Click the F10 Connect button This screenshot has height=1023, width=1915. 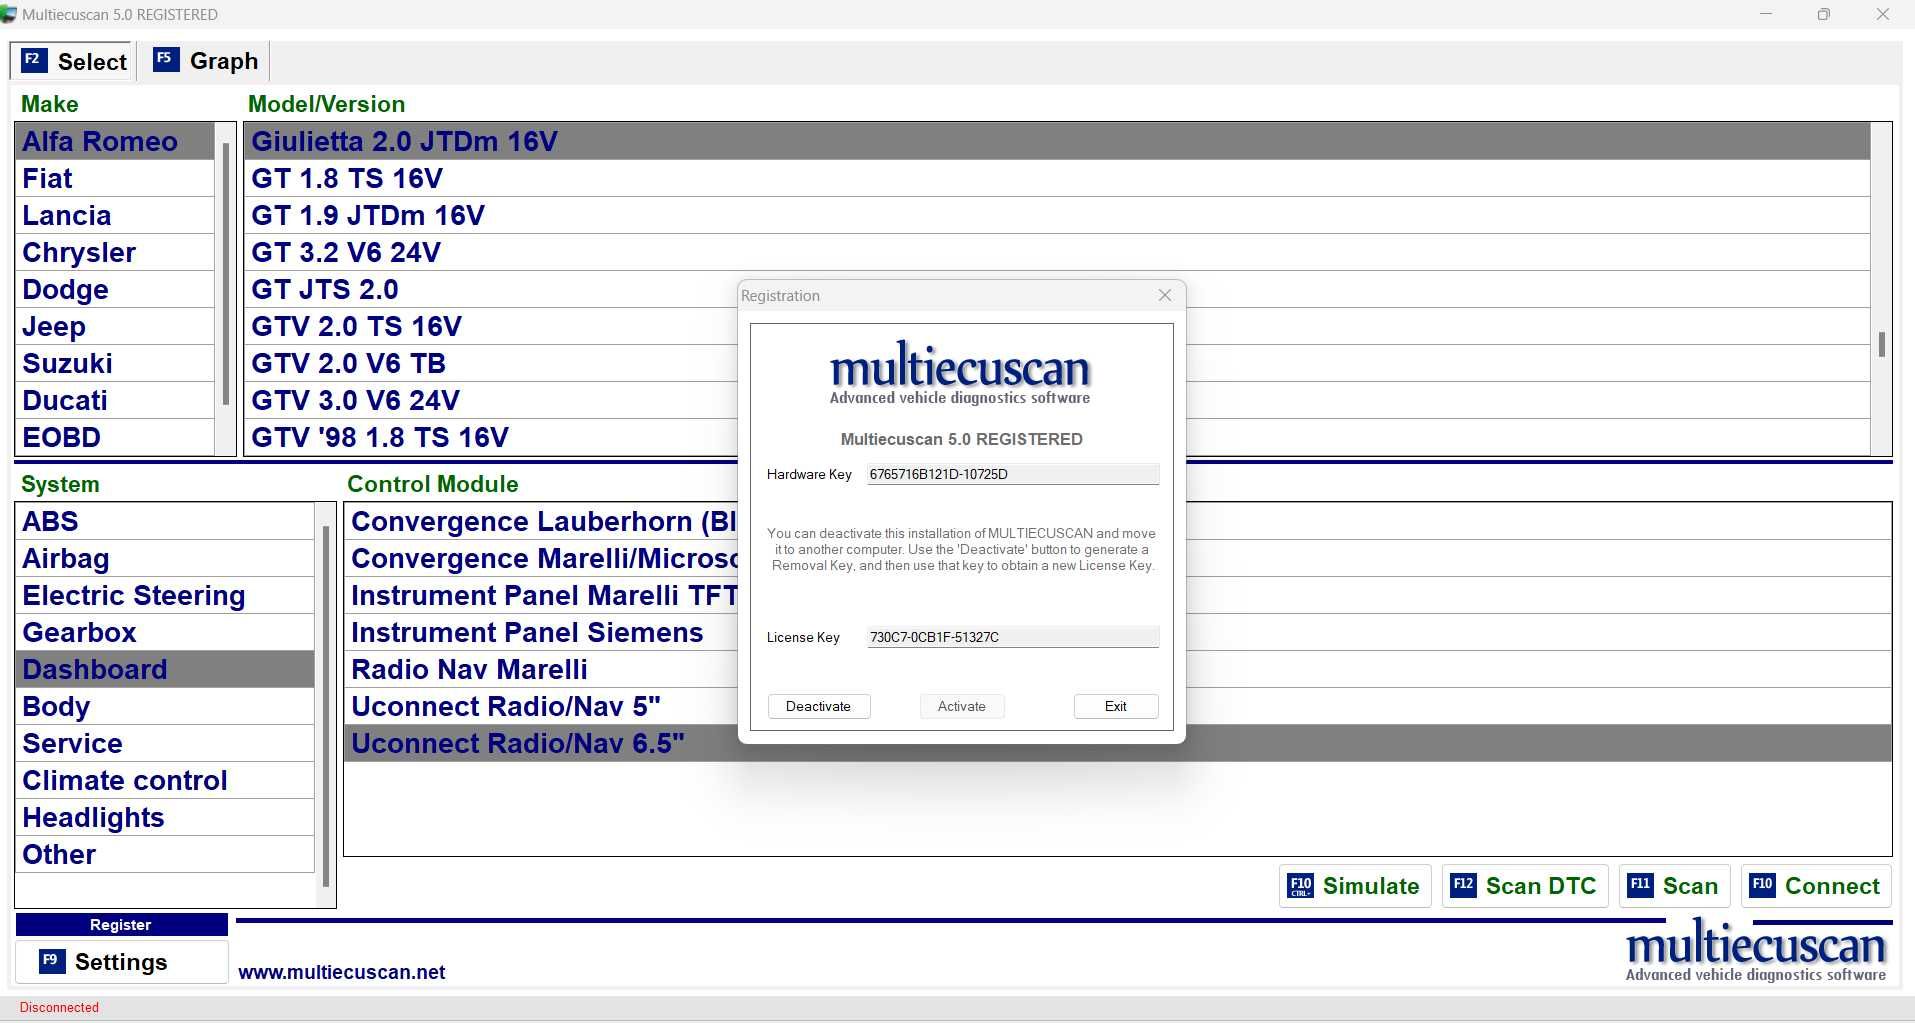pos(1816,886)
